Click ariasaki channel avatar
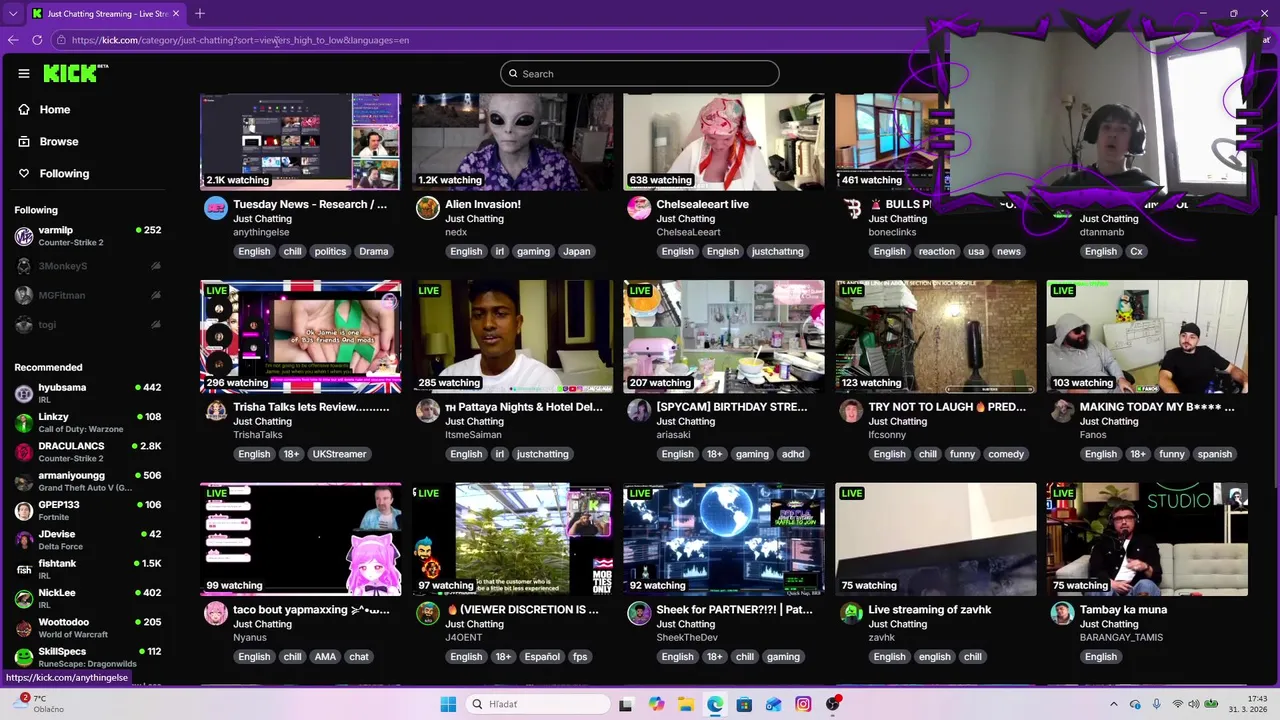1280x720 pixels. pyautogui.click(x=639, y=411)
